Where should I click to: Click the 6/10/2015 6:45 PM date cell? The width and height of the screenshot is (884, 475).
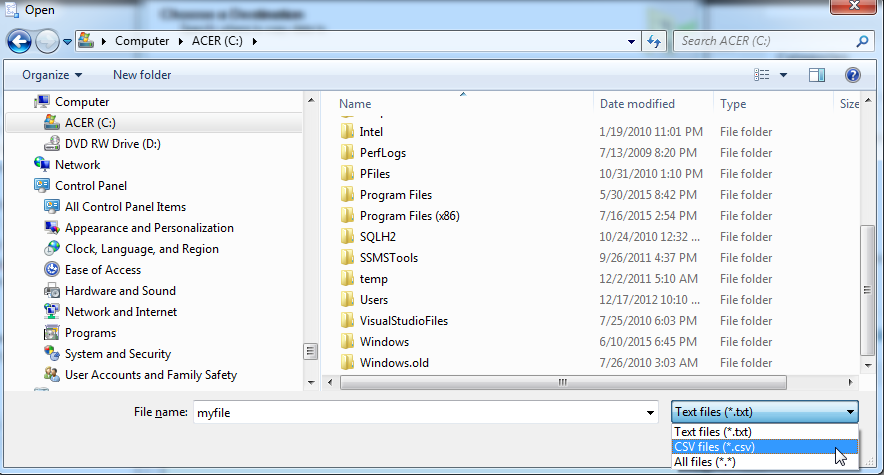[648, 342]
